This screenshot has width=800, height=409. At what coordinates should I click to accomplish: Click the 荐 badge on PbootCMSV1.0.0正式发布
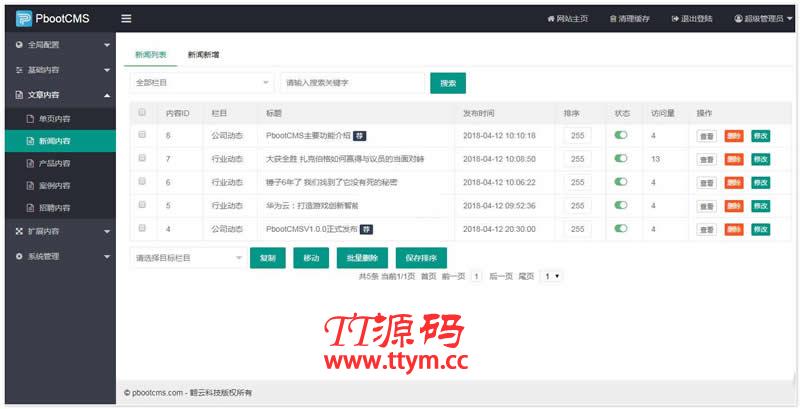pyautogui.click(x=366, y=229)
